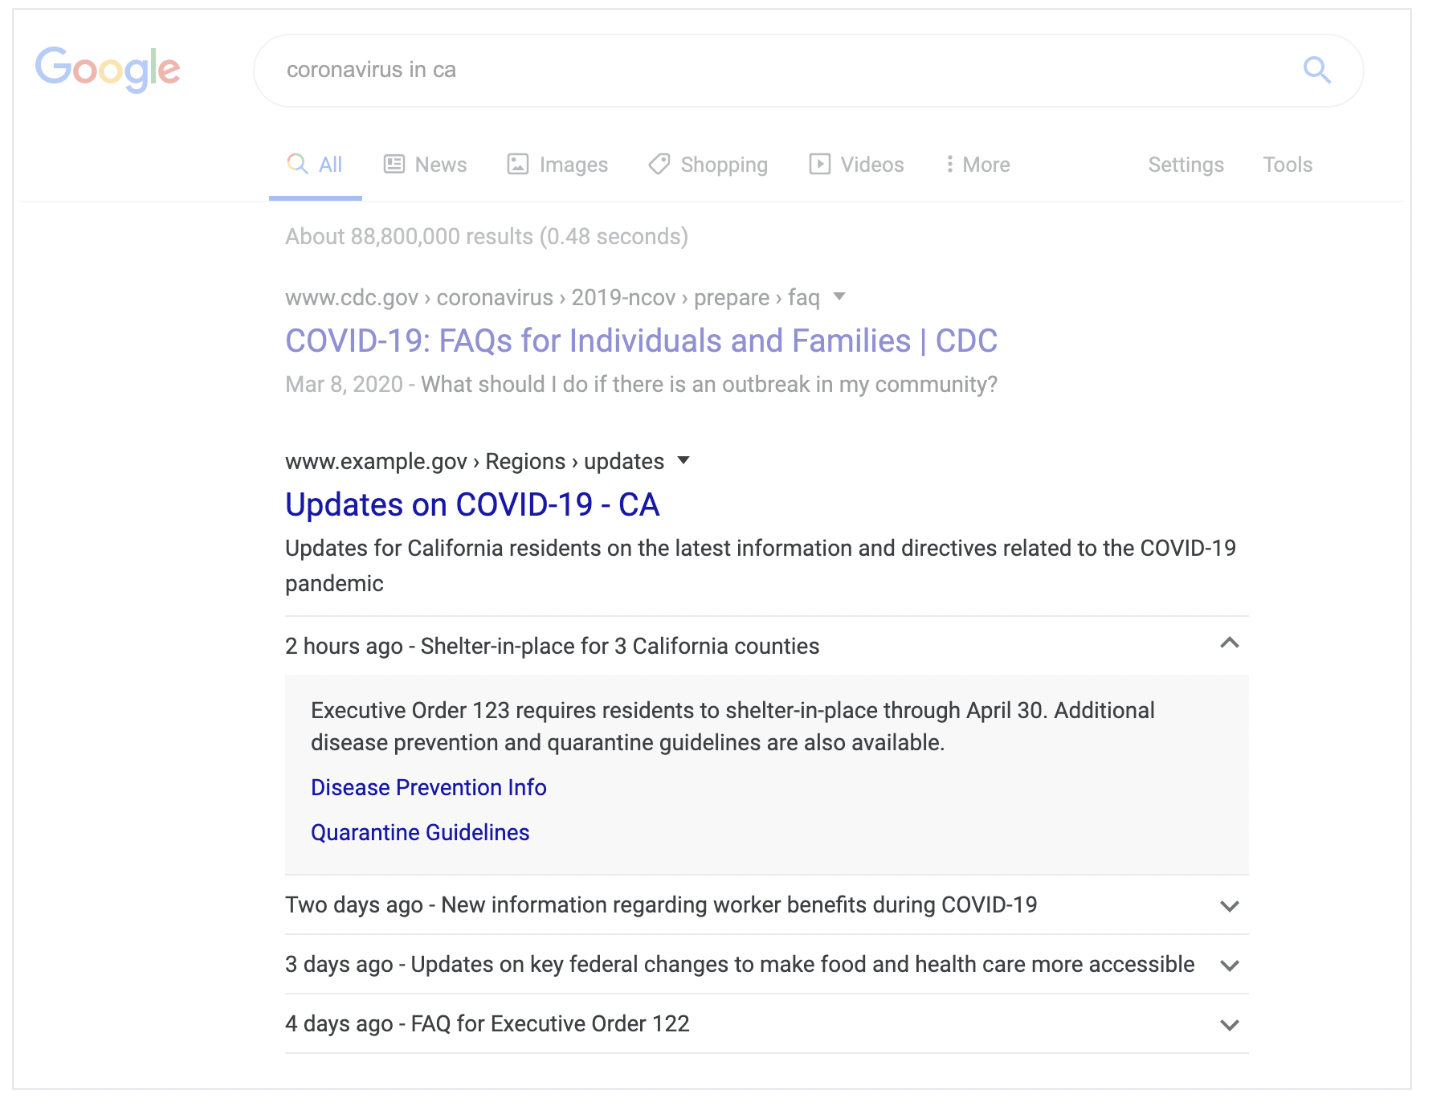
Task: Open the Videos tab
Action: point(857,165)
